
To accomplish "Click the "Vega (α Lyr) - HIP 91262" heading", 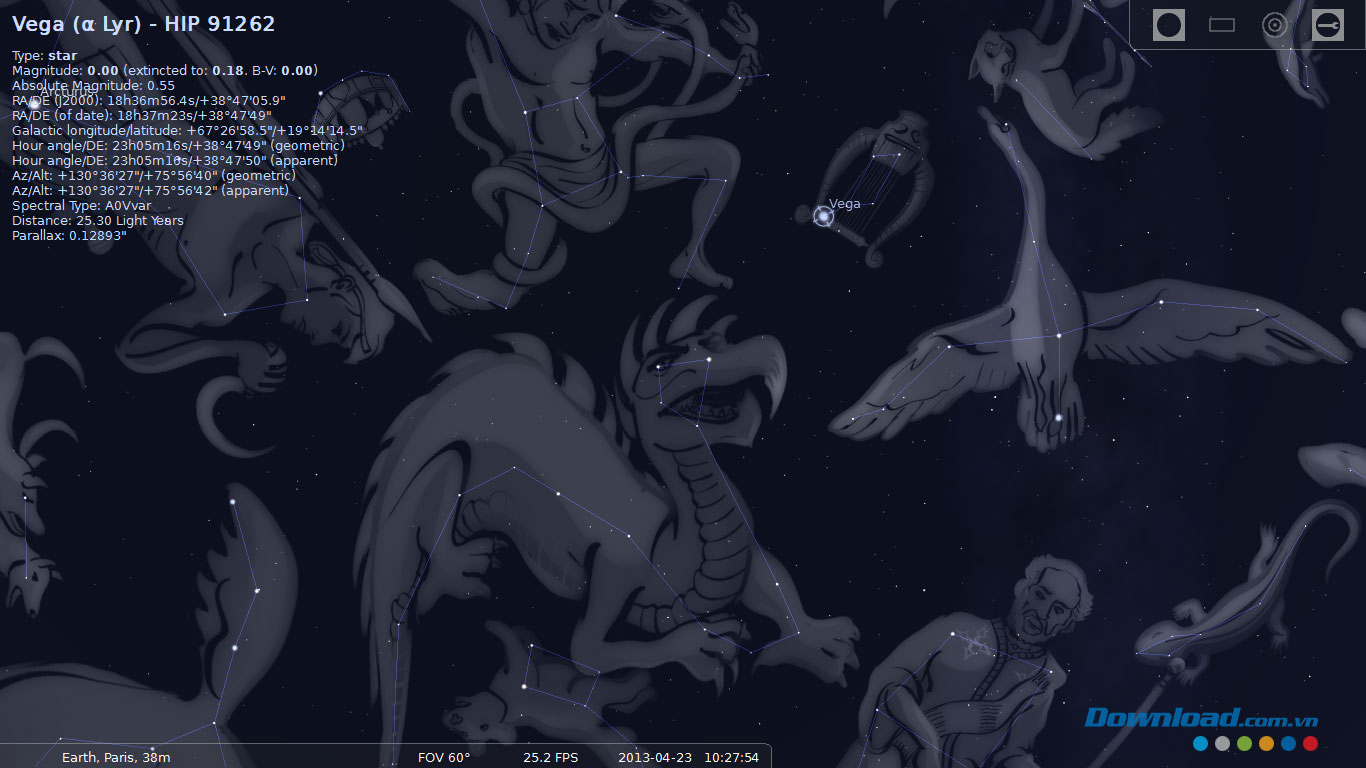I will pos(143,24).
